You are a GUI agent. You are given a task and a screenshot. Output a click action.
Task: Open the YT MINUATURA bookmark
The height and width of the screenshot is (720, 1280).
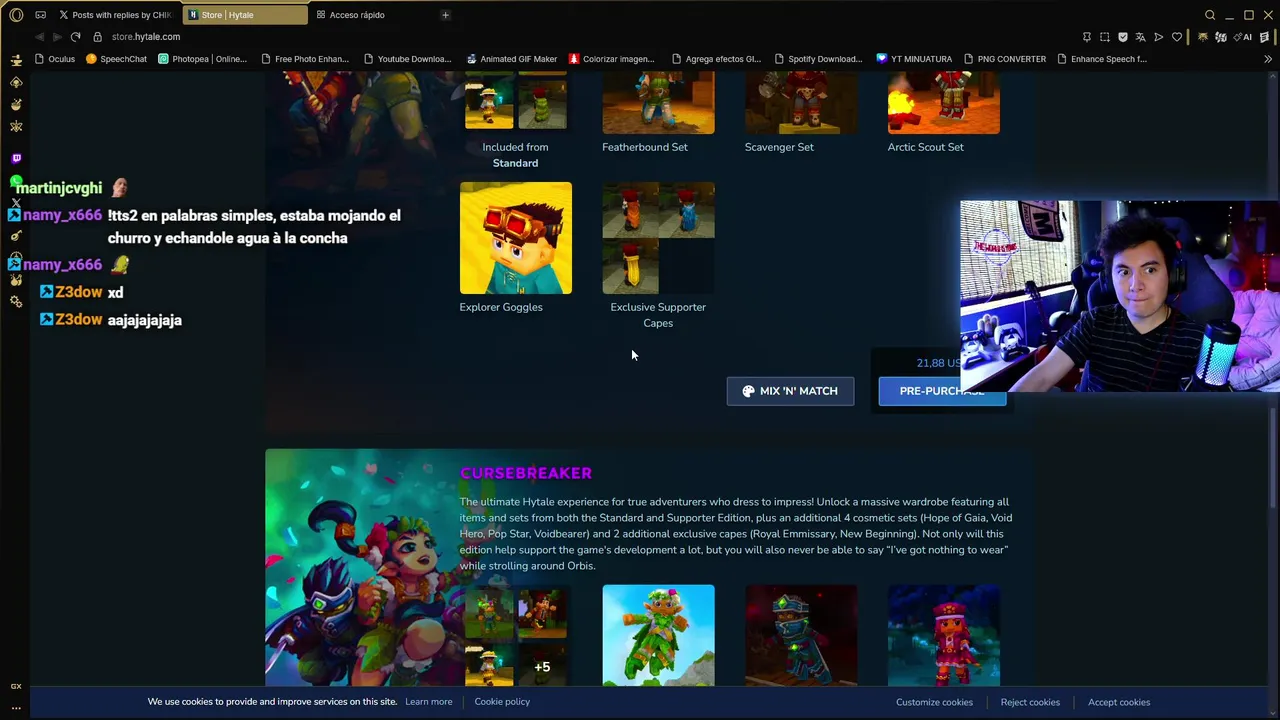pyautogui.click(x=914, y=59)
